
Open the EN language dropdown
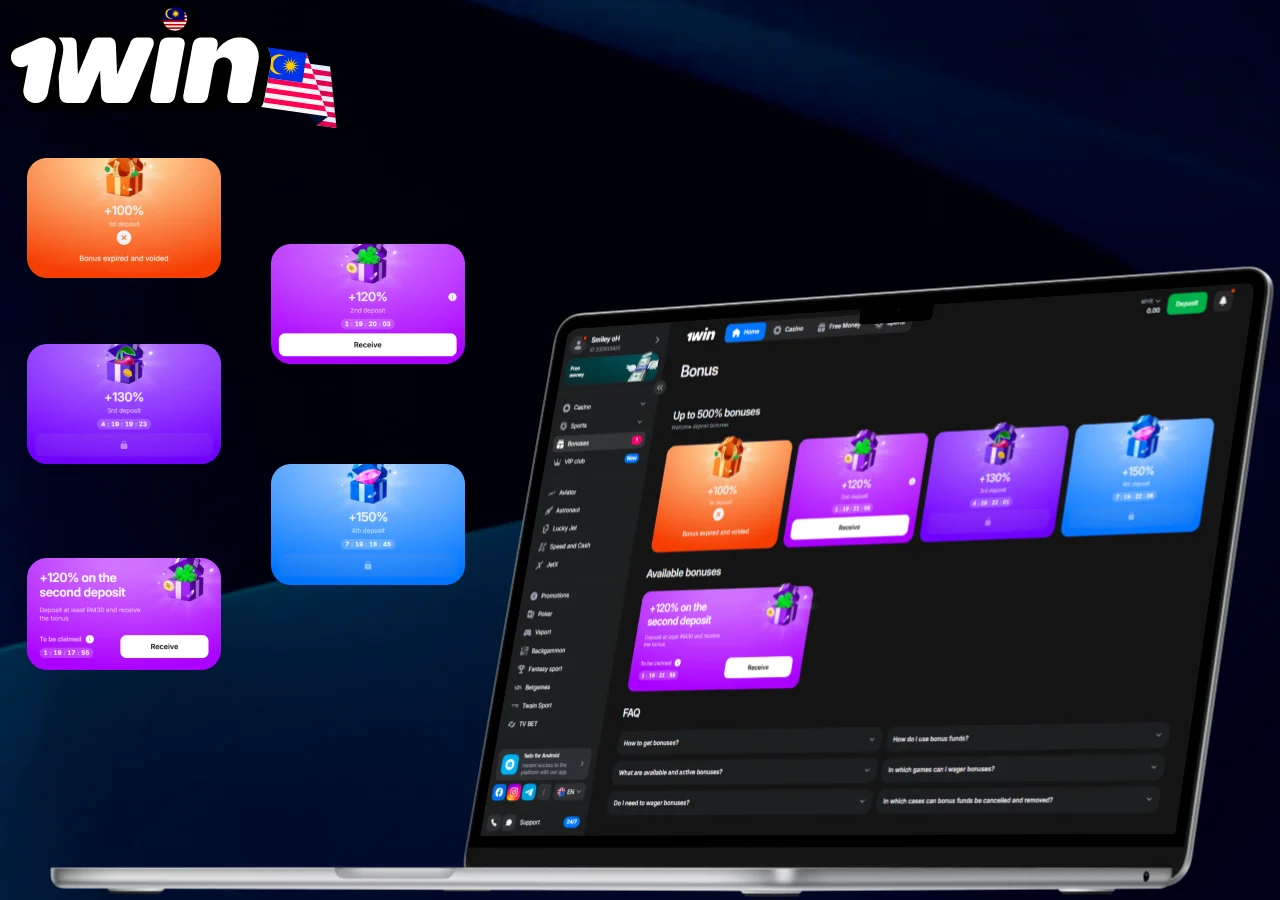(x=570, y=792)
